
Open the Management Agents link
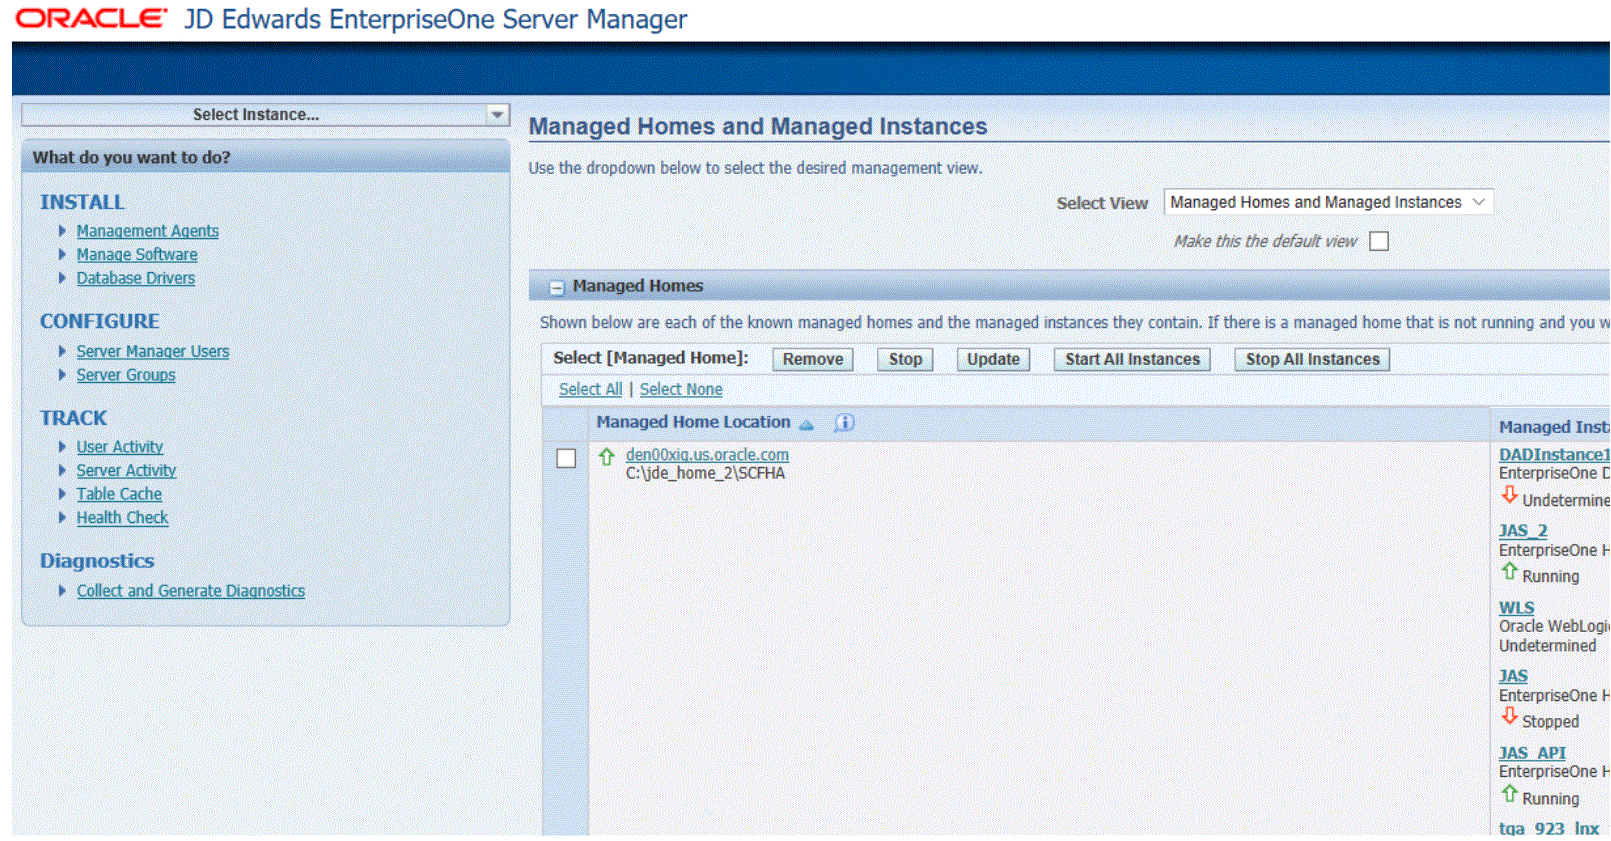(x=147, y=231)
